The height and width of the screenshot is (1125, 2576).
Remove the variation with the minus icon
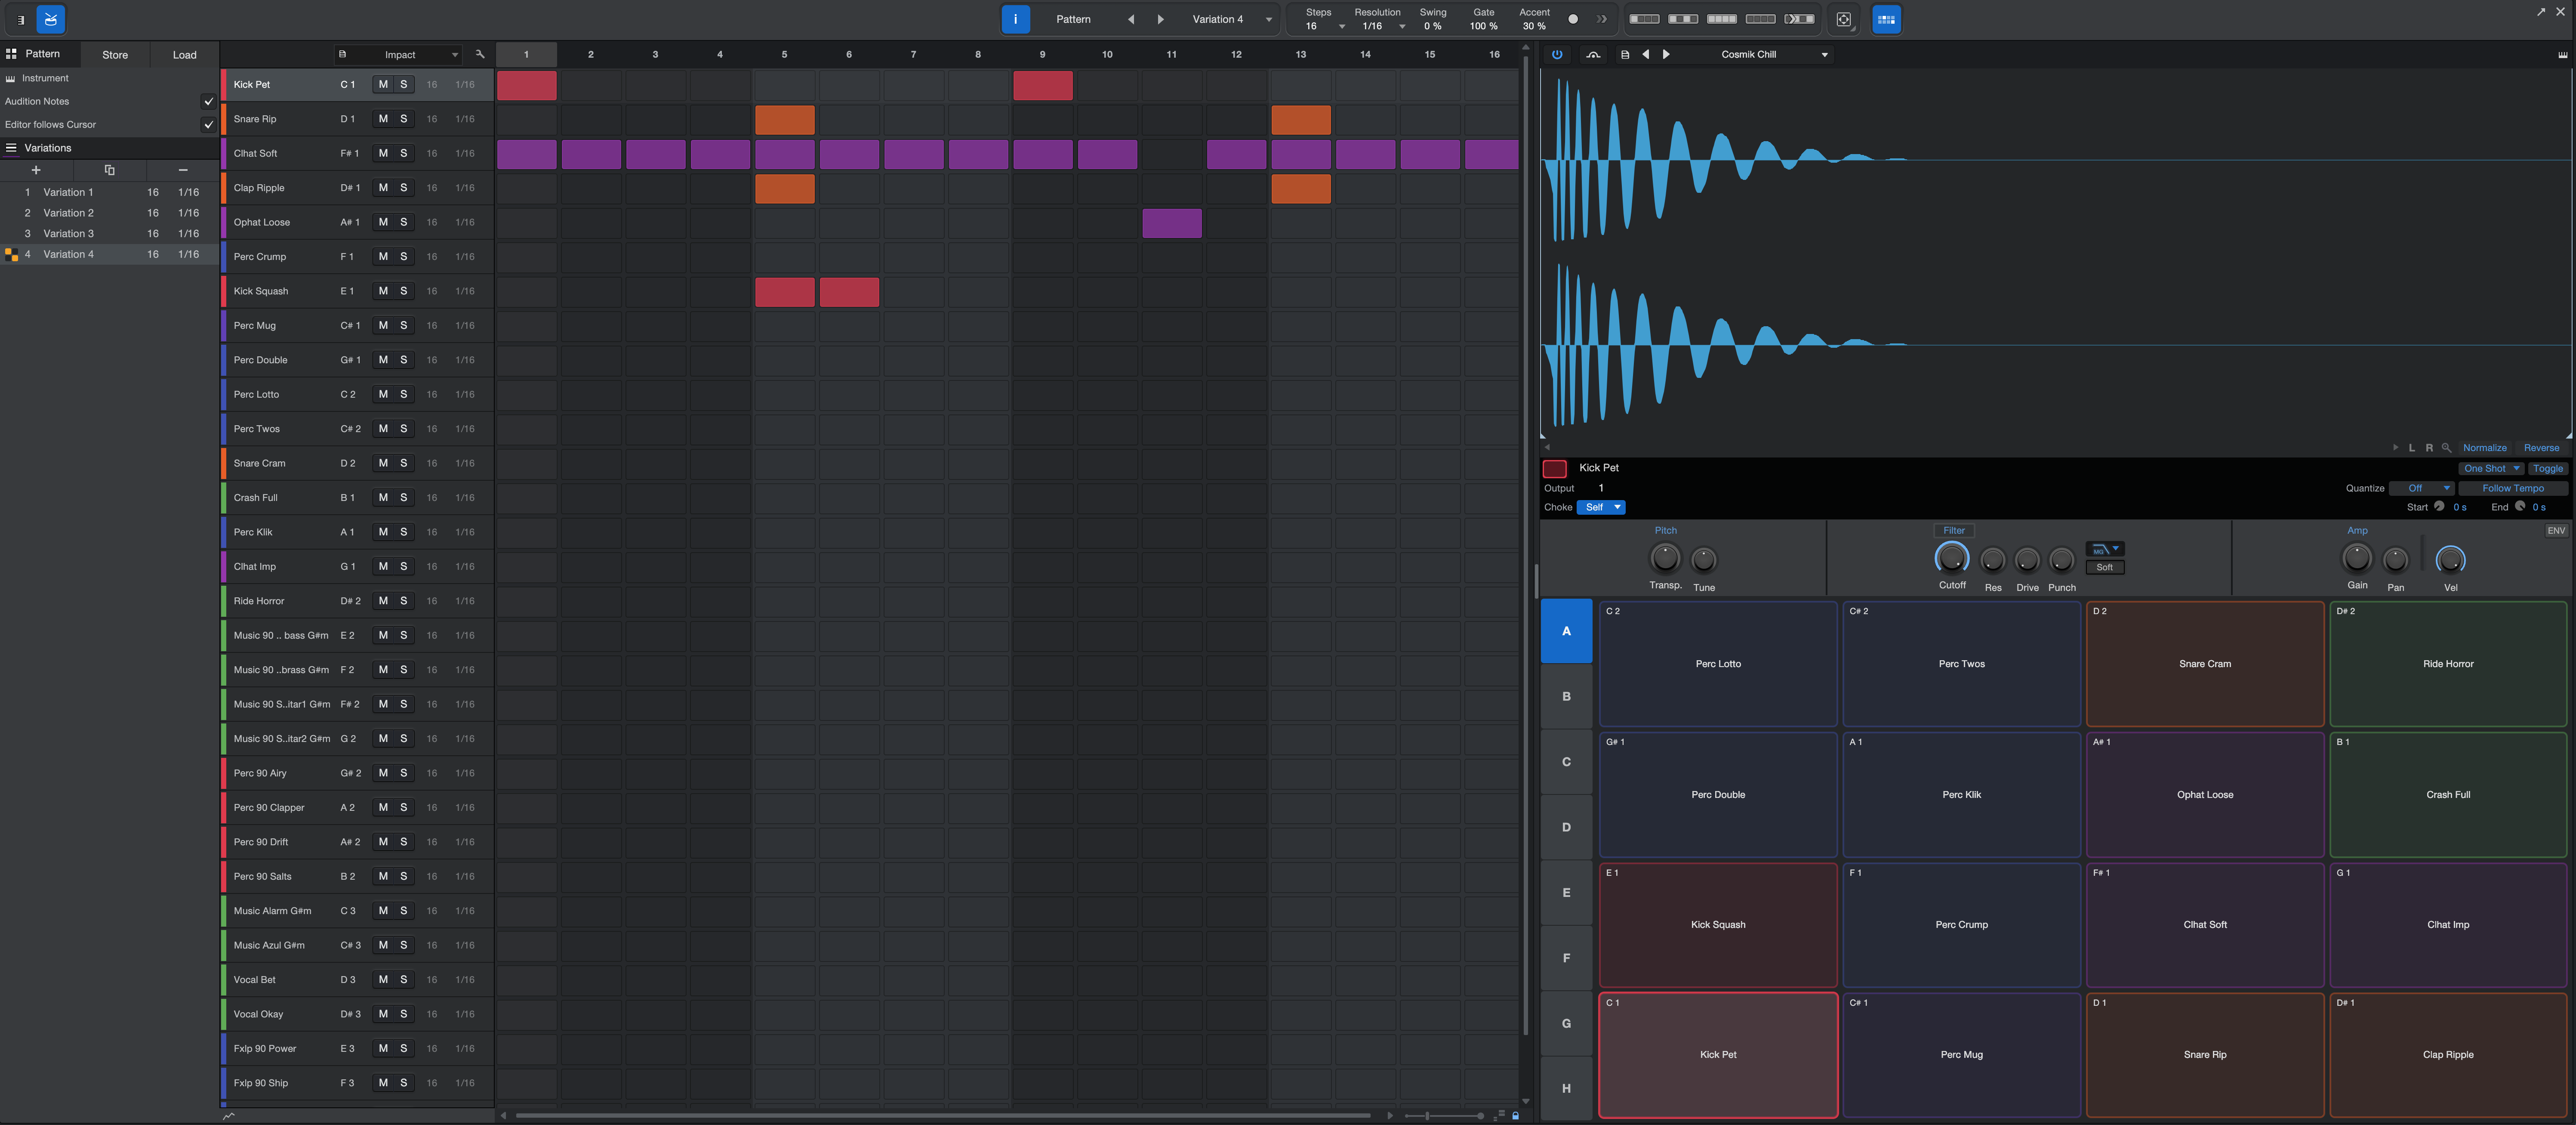point(183,170)
